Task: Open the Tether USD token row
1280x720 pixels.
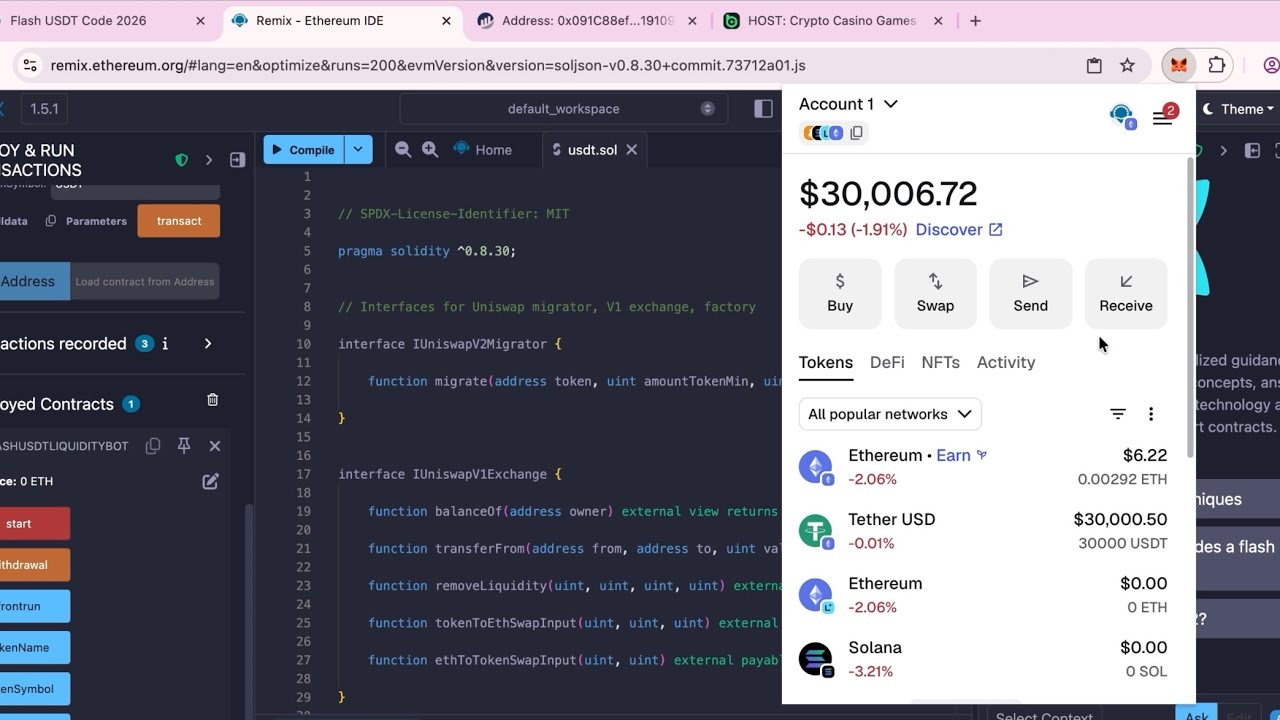Action: click(x=983, y=531)
